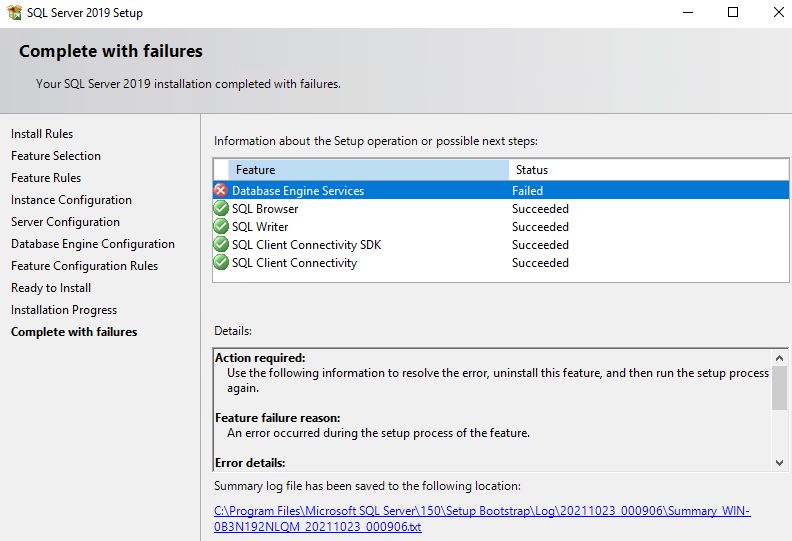Screen dimensions: 792x541
Task: Maximize the SQL Server 2019 Setup window
Action: [733, 13]
